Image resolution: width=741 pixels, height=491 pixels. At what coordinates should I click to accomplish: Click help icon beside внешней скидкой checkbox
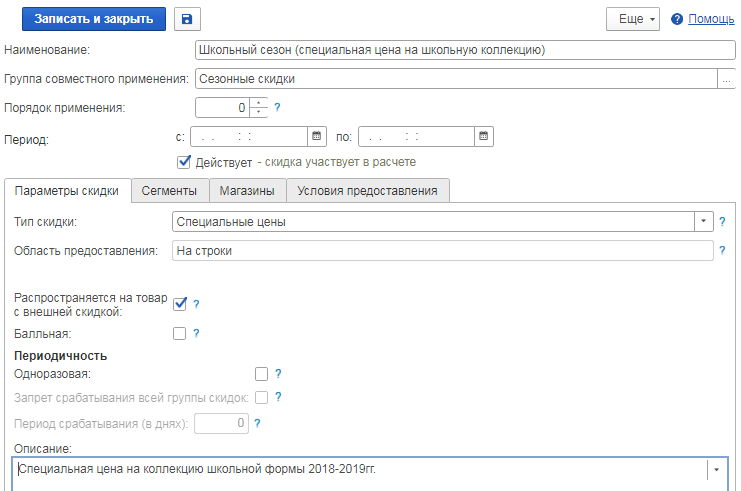point(197,304)
